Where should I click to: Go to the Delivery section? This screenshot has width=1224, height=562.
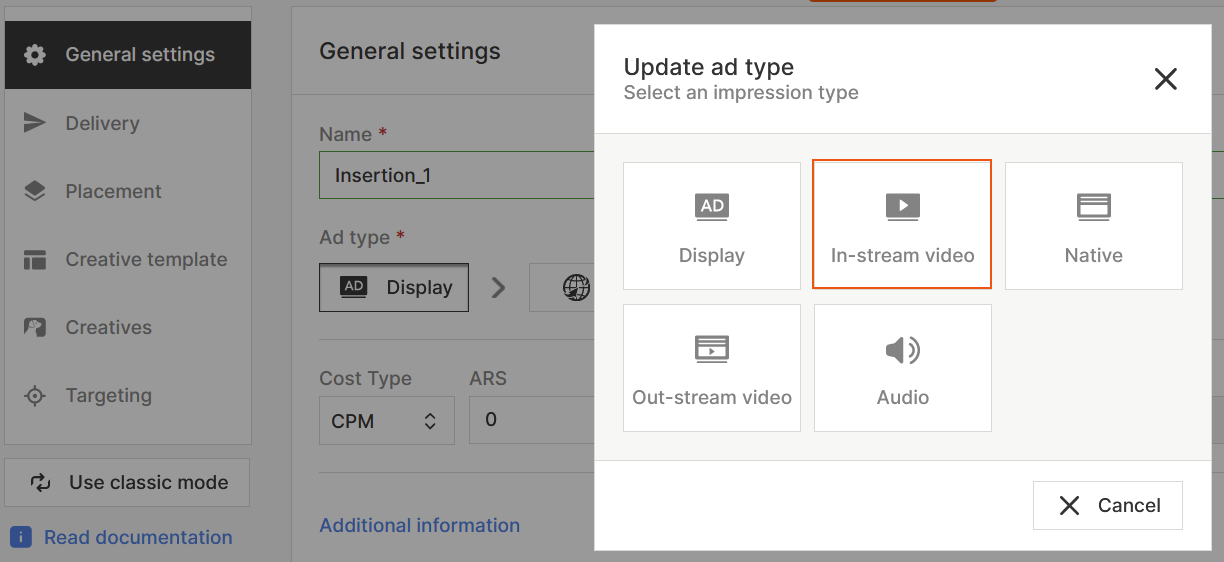point(128,123)
